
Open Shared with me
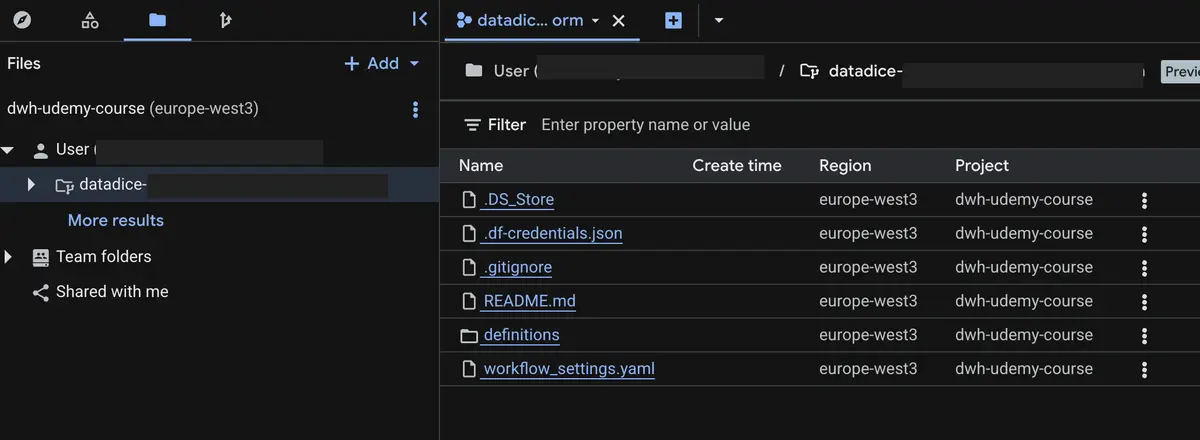[x=112, y=292]
